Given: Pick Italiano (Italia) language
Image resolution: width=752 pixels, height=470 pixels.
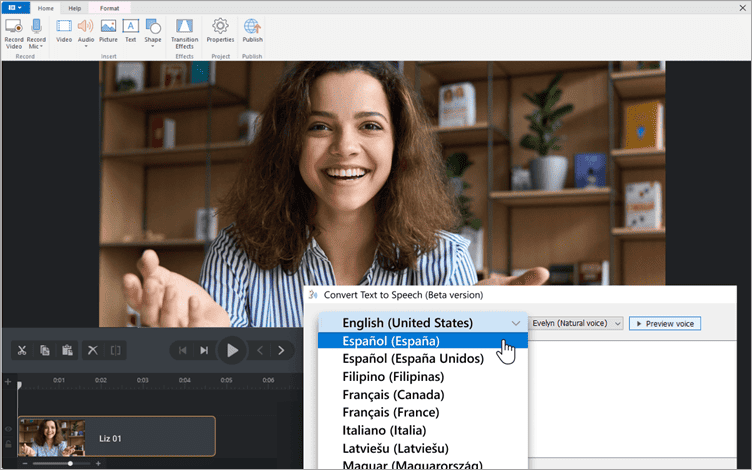Looking at the screenshot, I should [x=422, y=431].
